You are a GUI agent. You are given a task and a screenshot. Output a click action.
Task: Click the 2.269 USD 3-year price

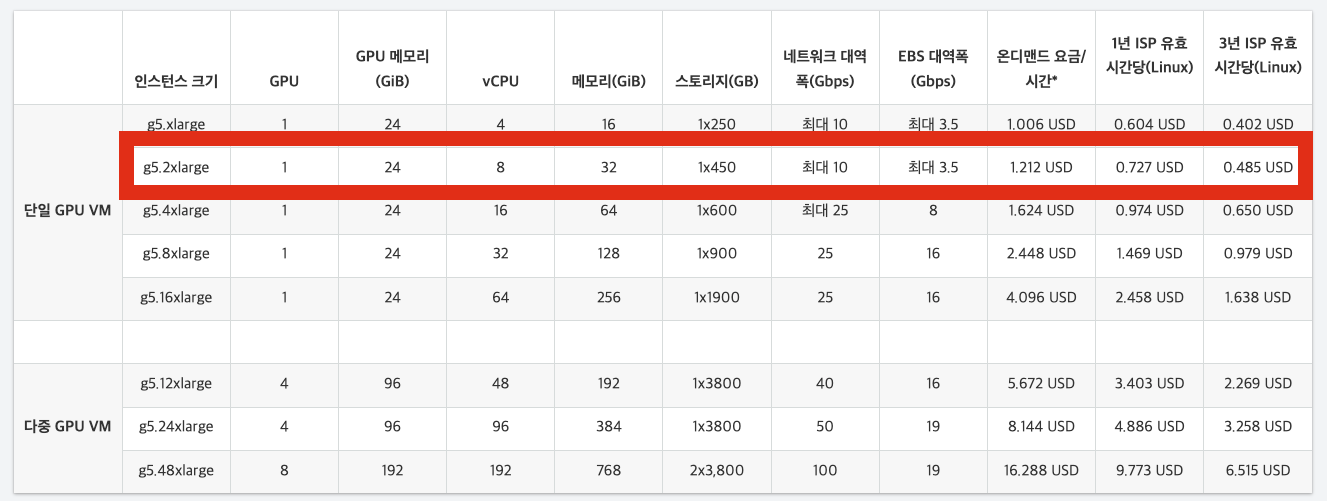click(1257, 383)
